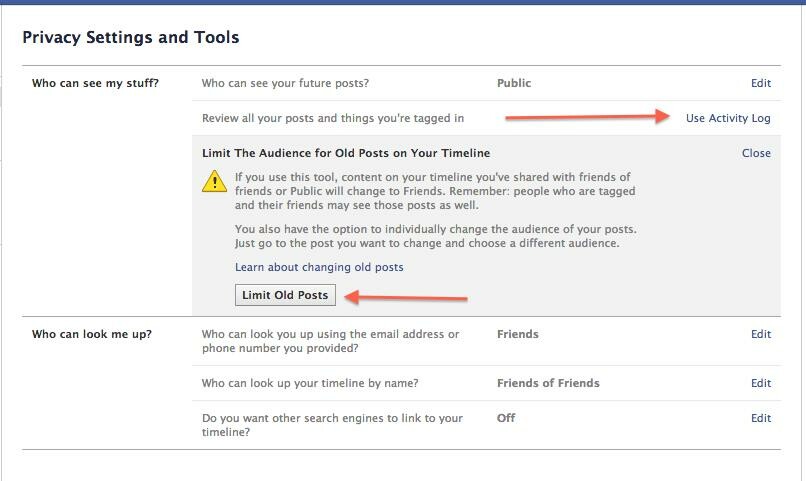Click the Friends lookup value
This screenshot has height=481, width=806.
click(x=518, y=334)
